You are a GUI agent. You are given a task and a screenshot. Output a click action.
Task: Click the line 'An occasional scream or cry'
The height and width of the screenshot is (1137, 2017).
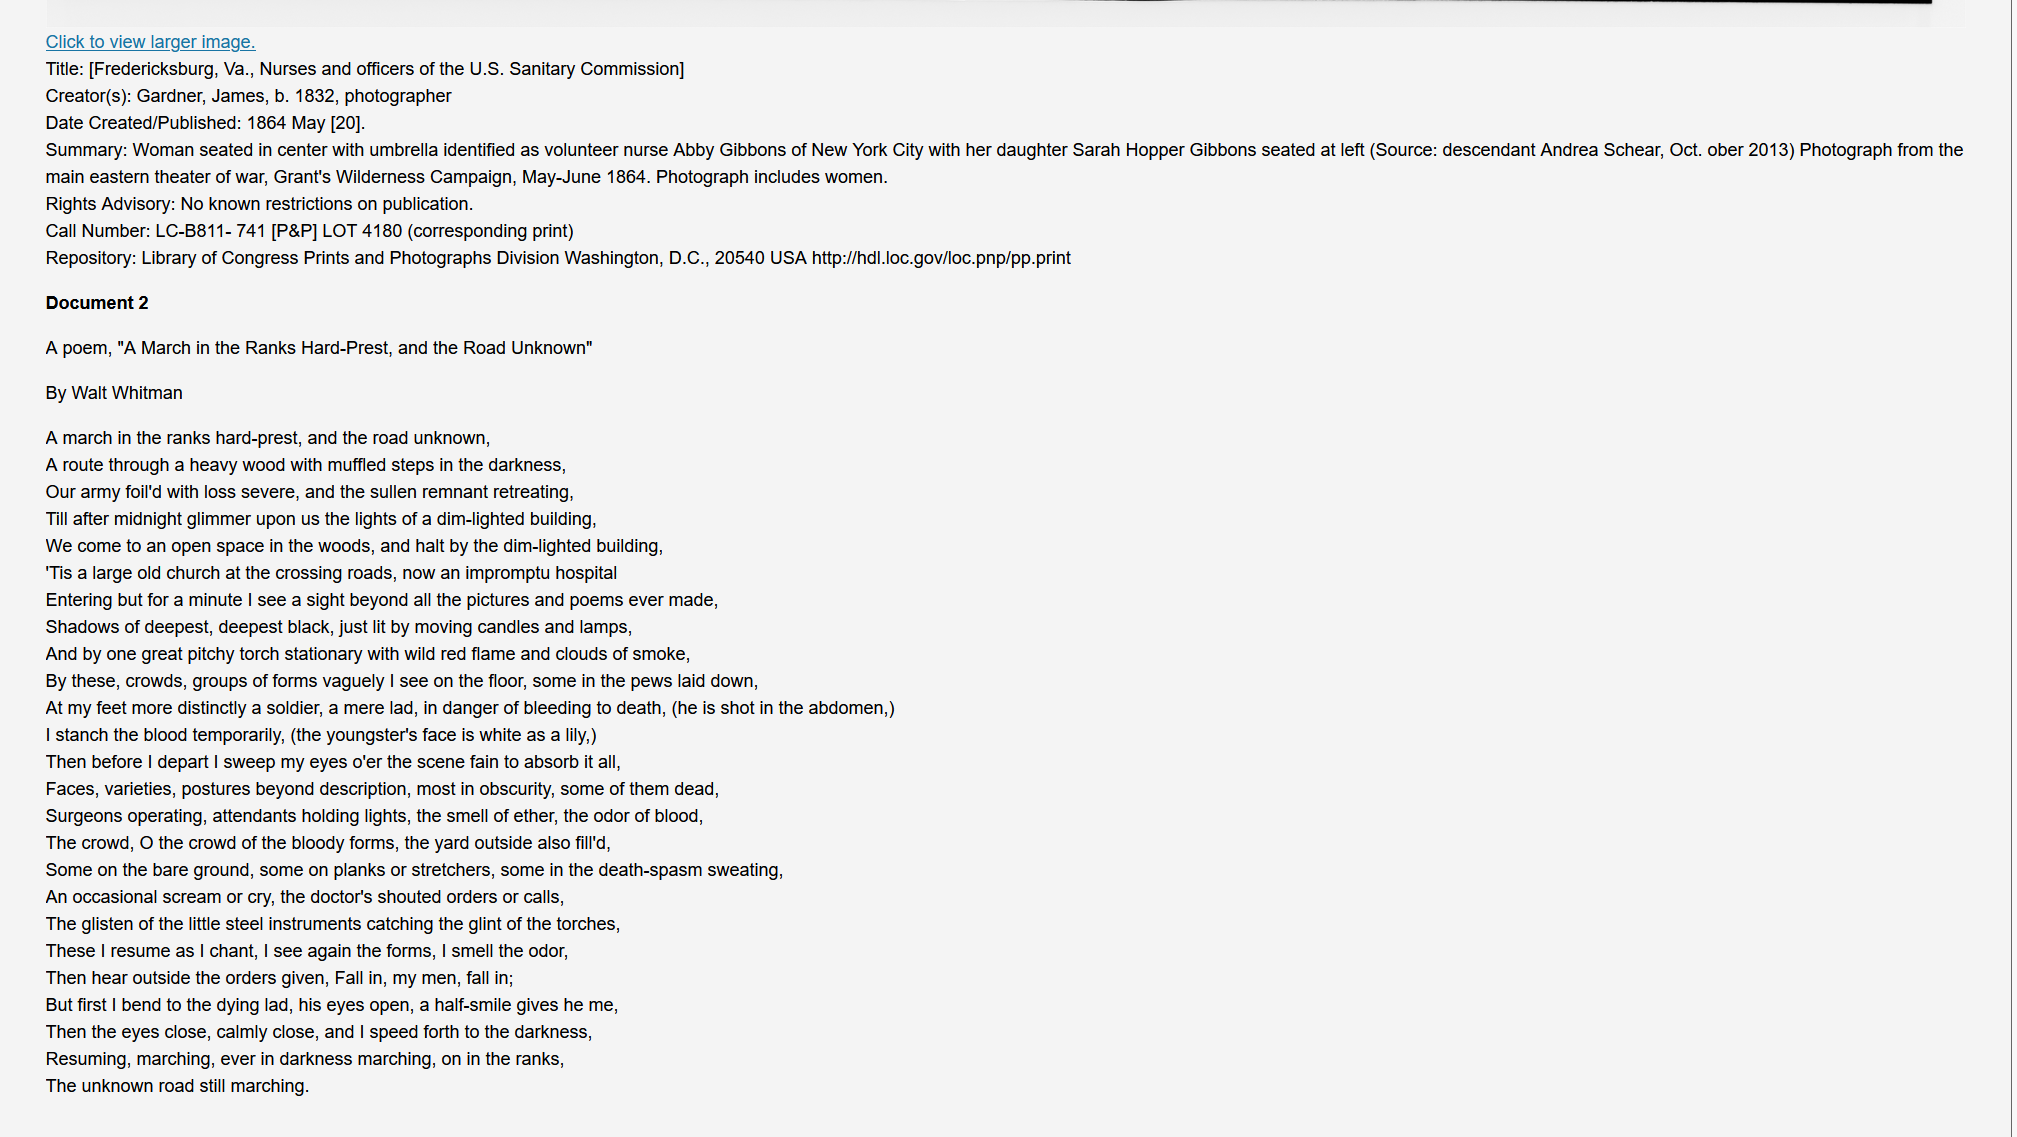(x=305, y=897)
